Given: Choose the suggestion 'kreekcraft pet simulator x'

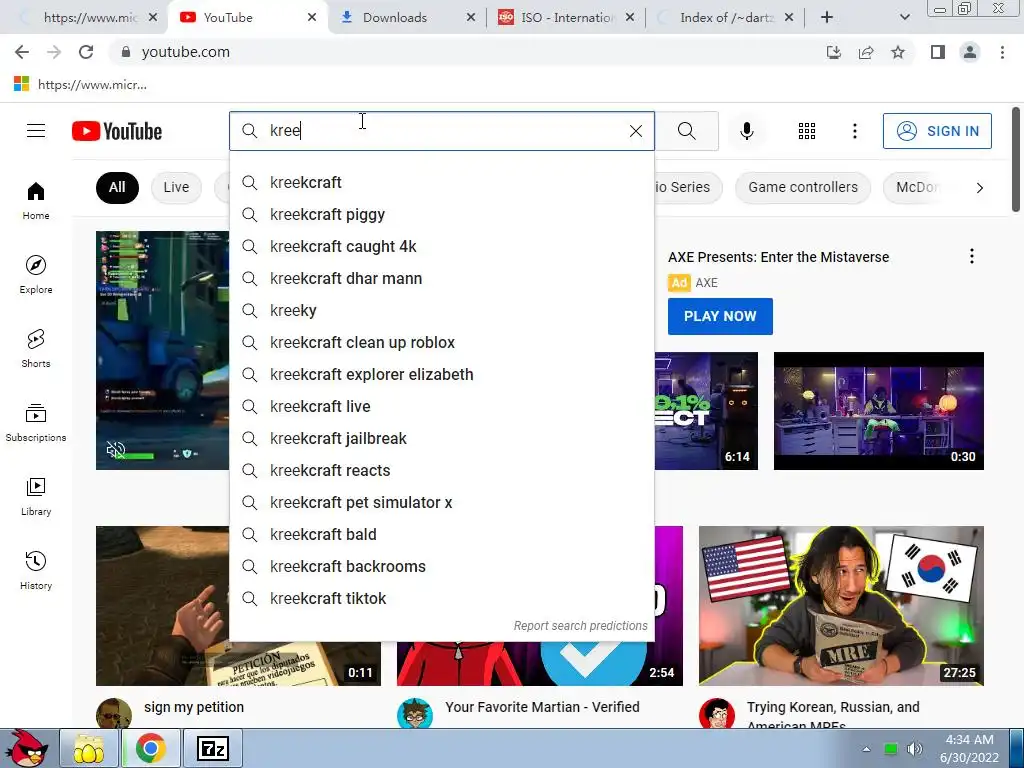Looking at the screenshot, I should [x=441, y=502].
